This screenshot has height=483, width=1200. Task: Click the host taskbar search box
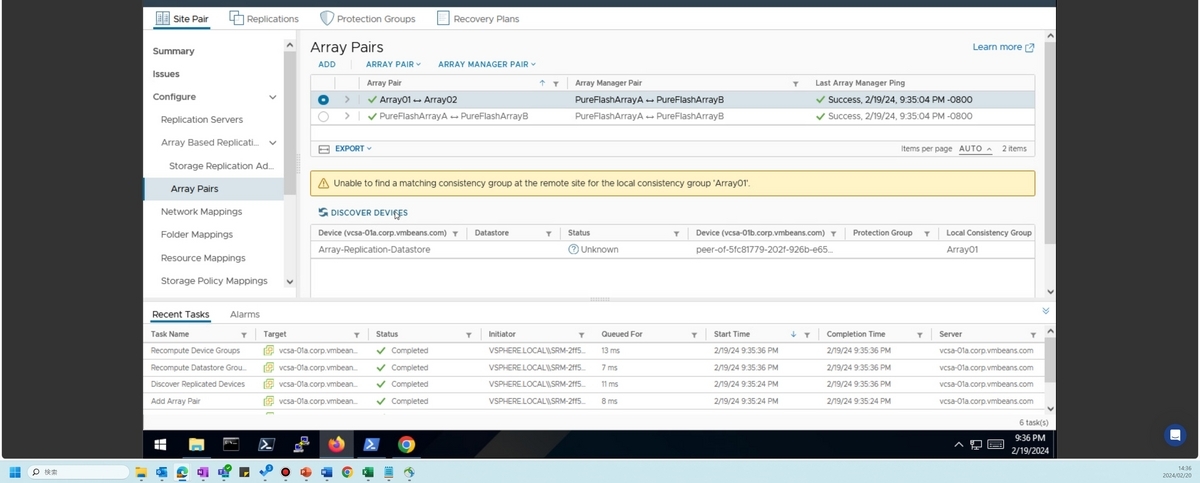(x=78, y=472)
